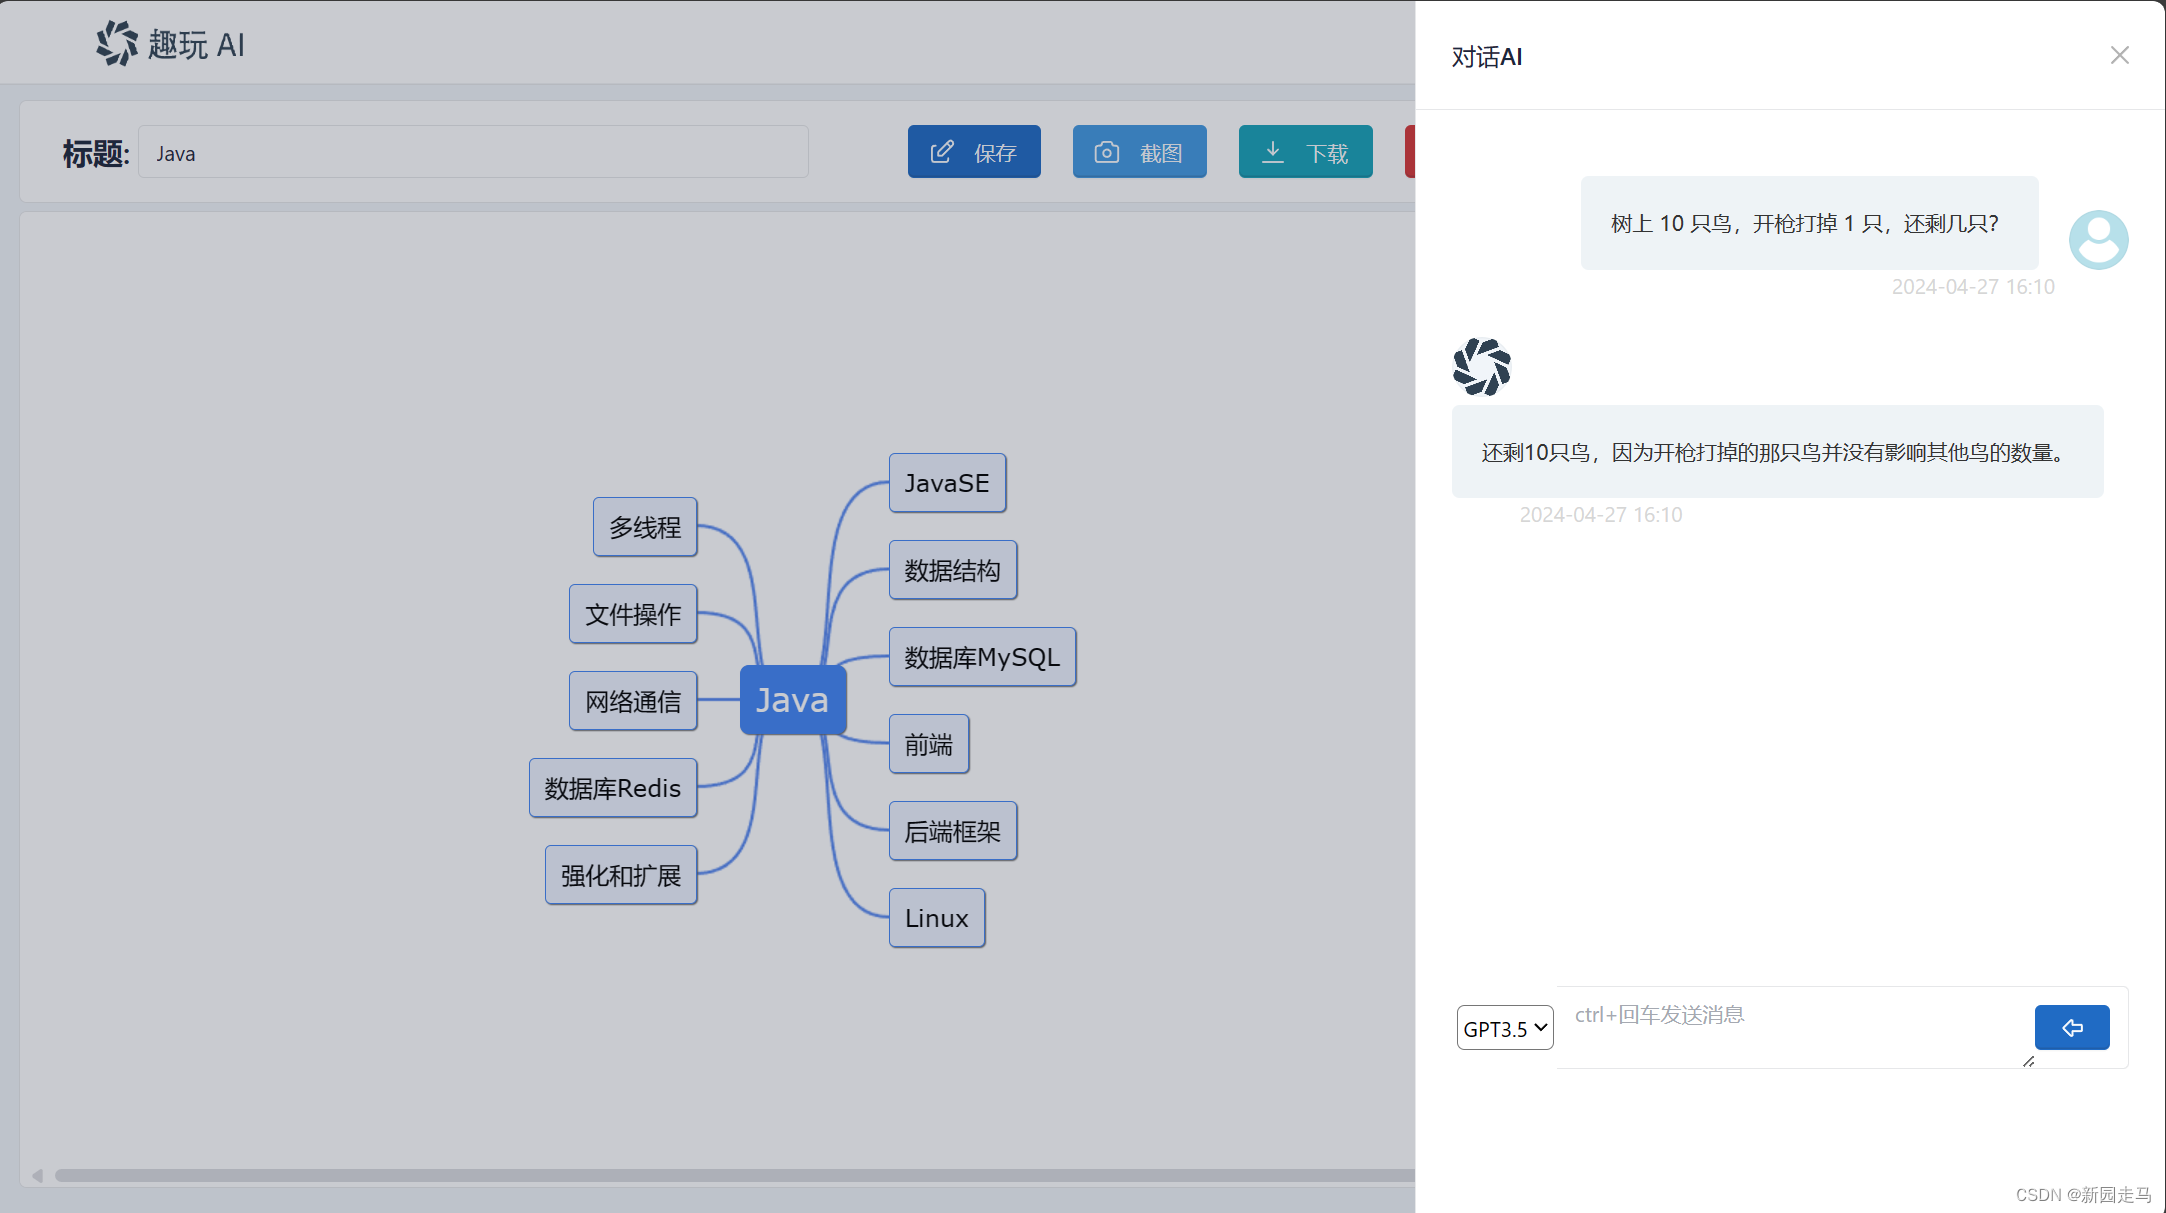Open the GPT3.5 model dropdown

[x=1504, y=1028]
